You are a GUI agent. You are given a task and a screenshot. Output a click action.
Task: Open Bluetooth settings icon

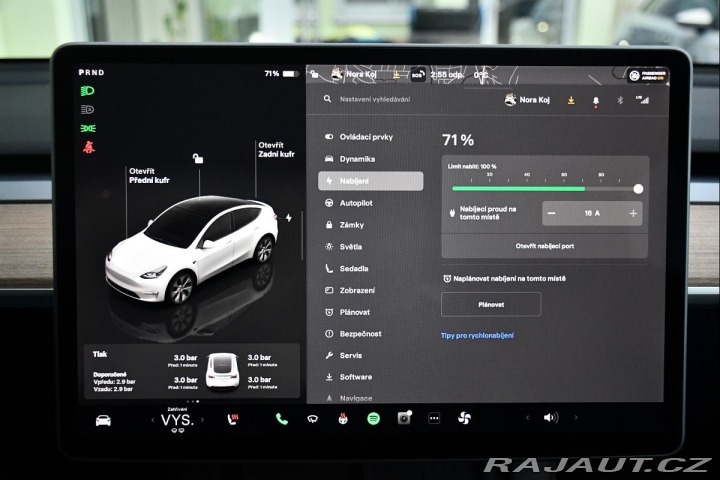click(x=620, y=100)
